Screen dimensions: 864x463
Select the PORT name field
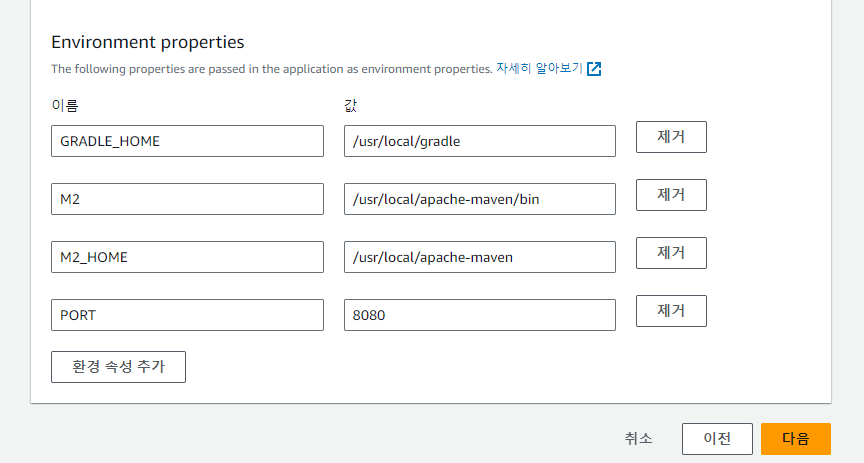coord(187,315)
